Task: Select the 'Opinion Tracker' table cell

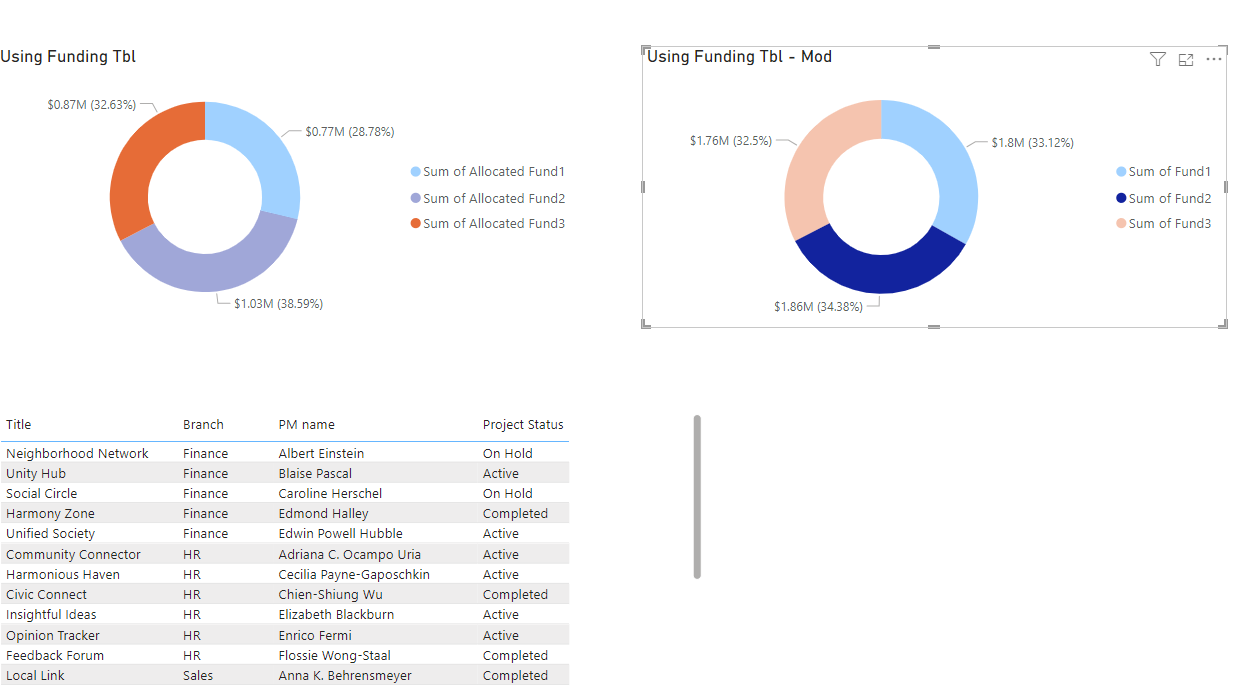Action: pos(53,636)
